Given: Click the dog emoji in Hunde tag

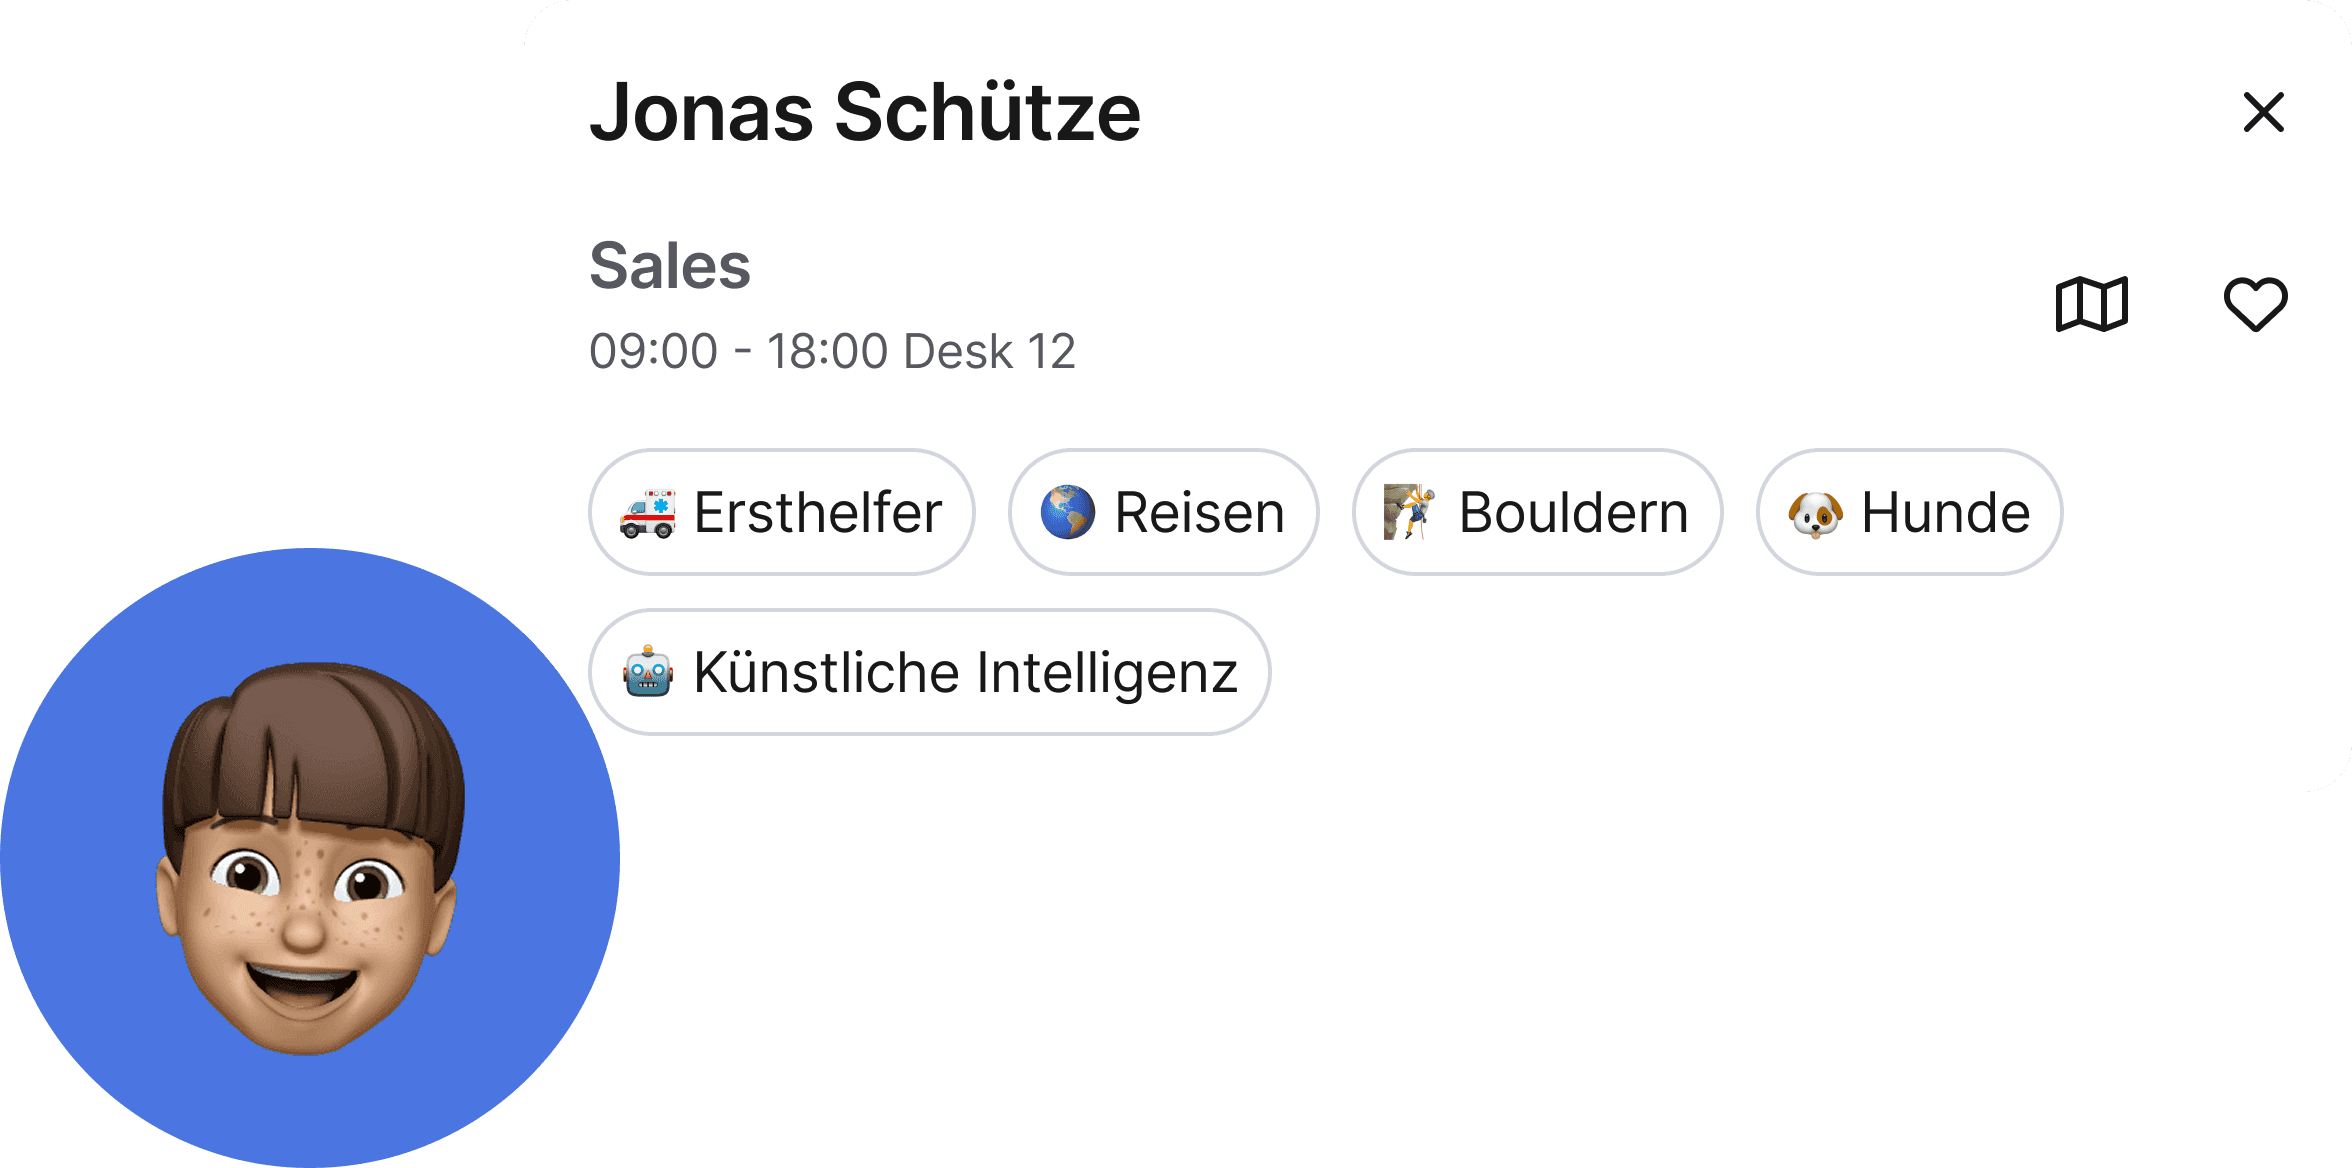Looking at the screenshot, I should [1815, 513].
